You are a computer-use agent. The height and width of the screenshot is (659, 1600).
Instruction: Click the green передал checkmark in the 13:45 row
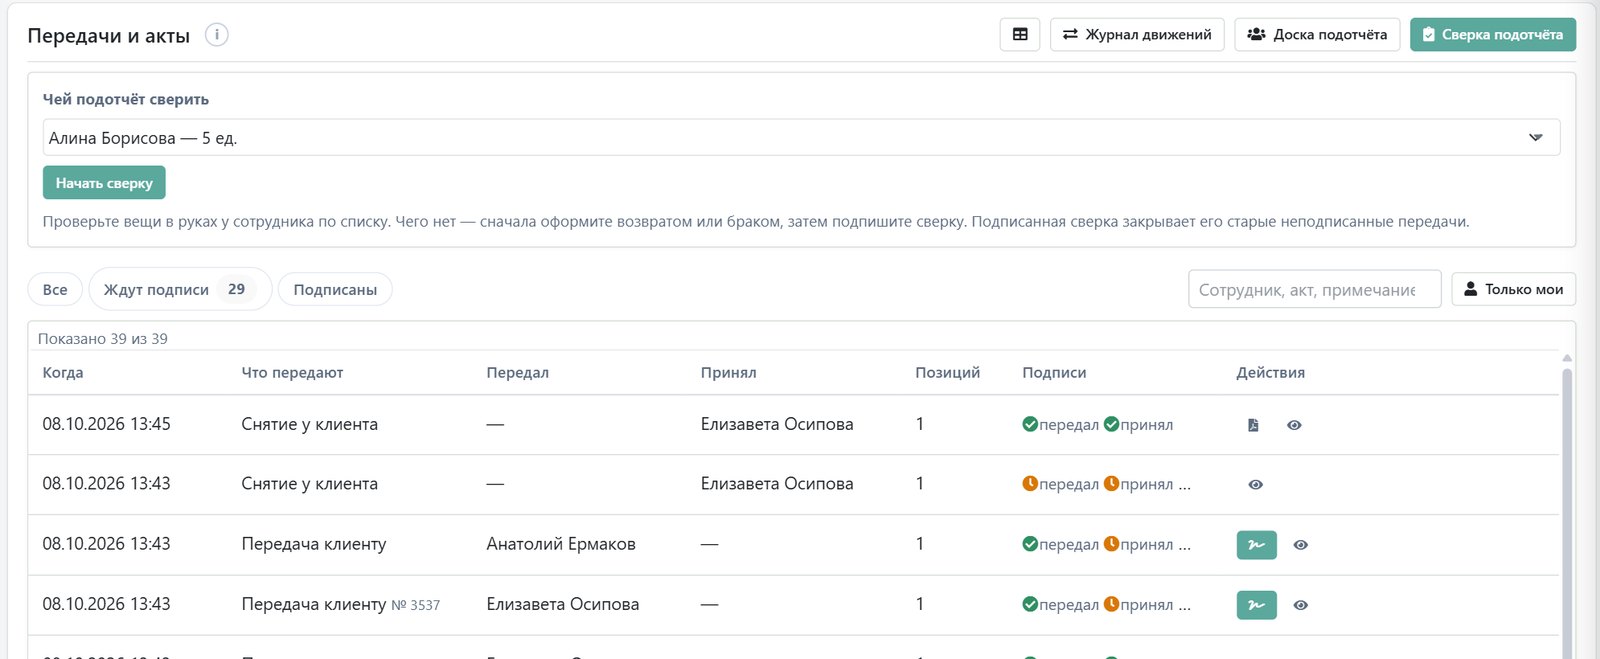1030,424
